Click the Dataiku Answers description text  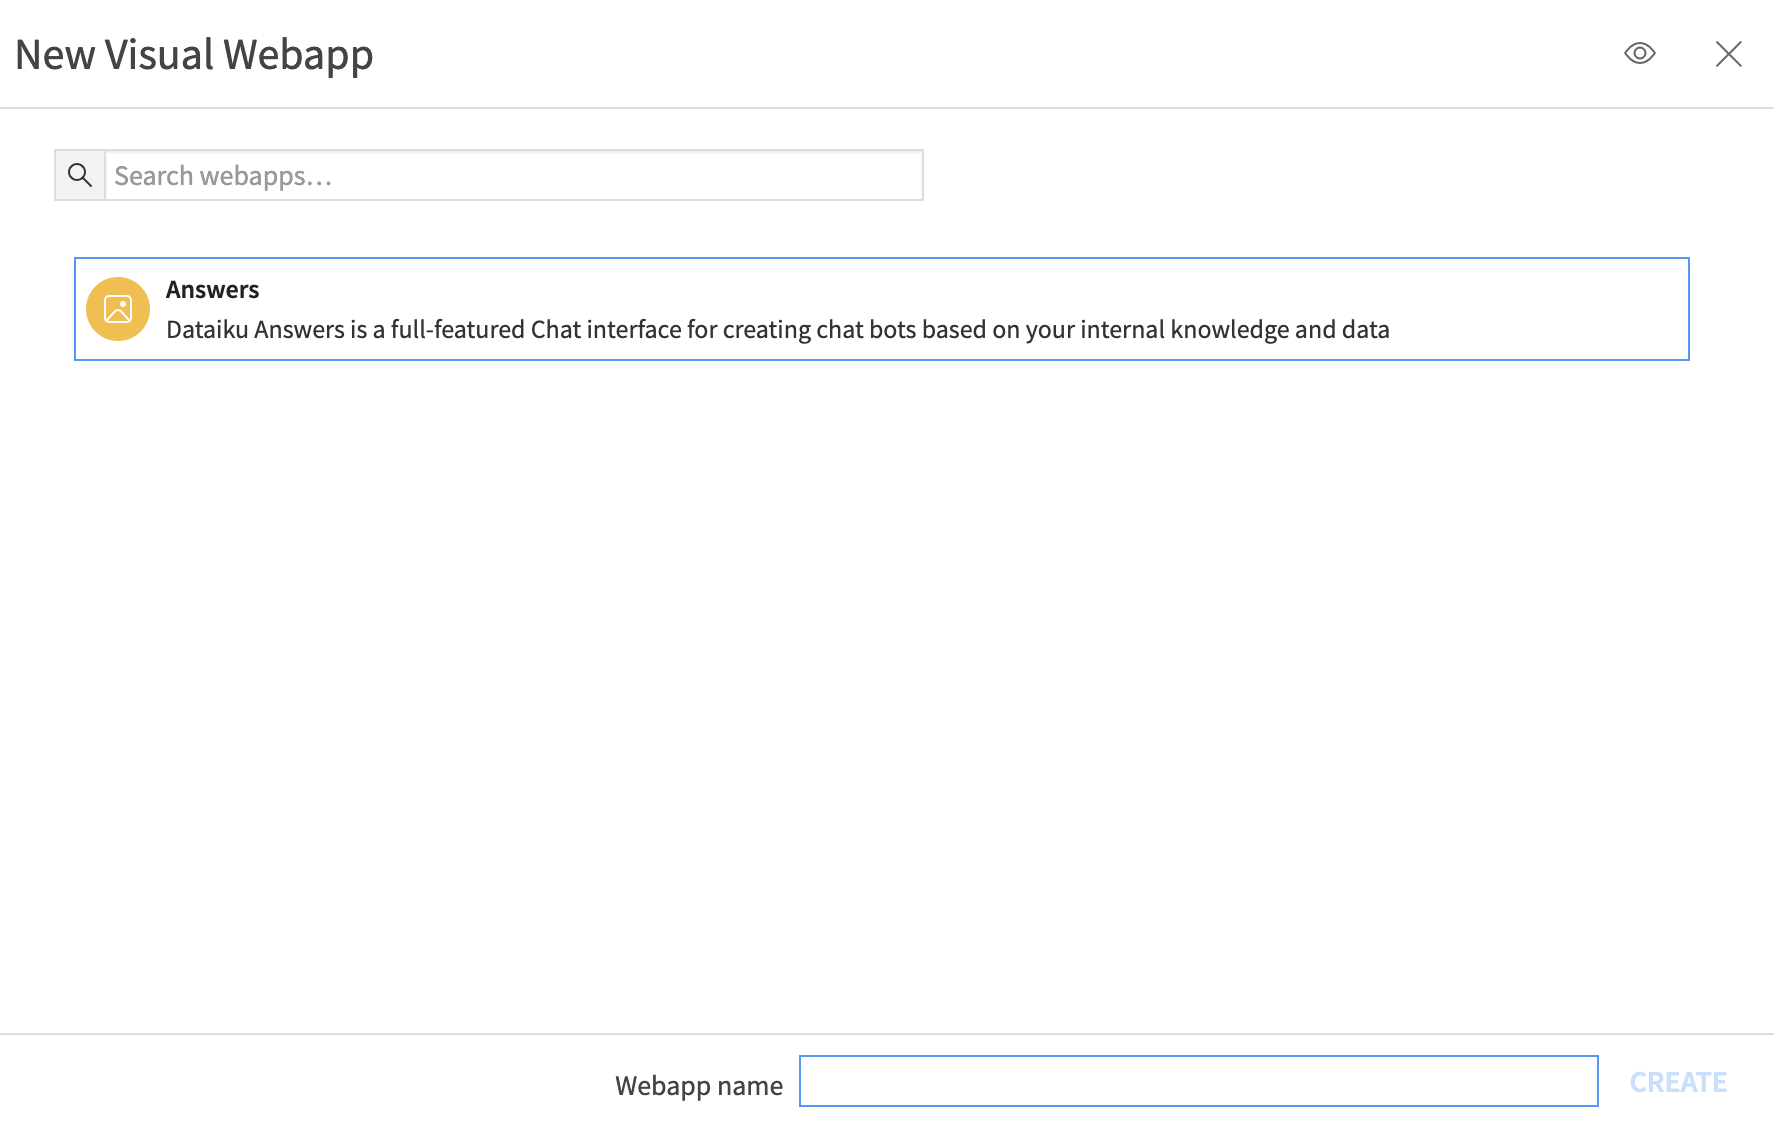(x=776, y=330)
